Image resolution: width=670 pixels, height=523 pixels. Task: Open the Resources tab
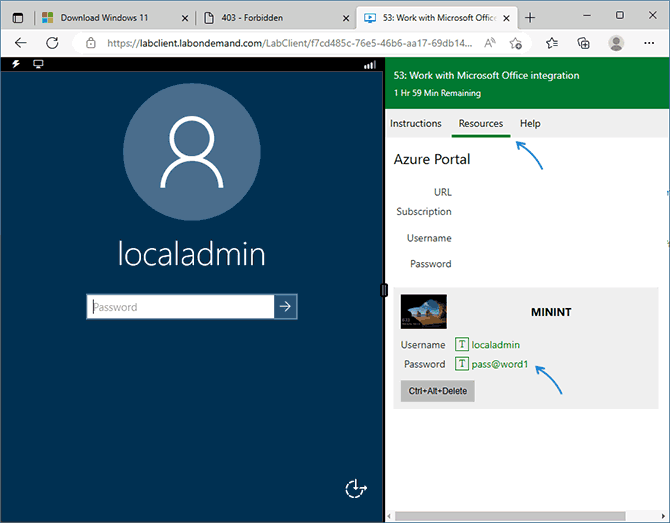(x=481, y=123)
